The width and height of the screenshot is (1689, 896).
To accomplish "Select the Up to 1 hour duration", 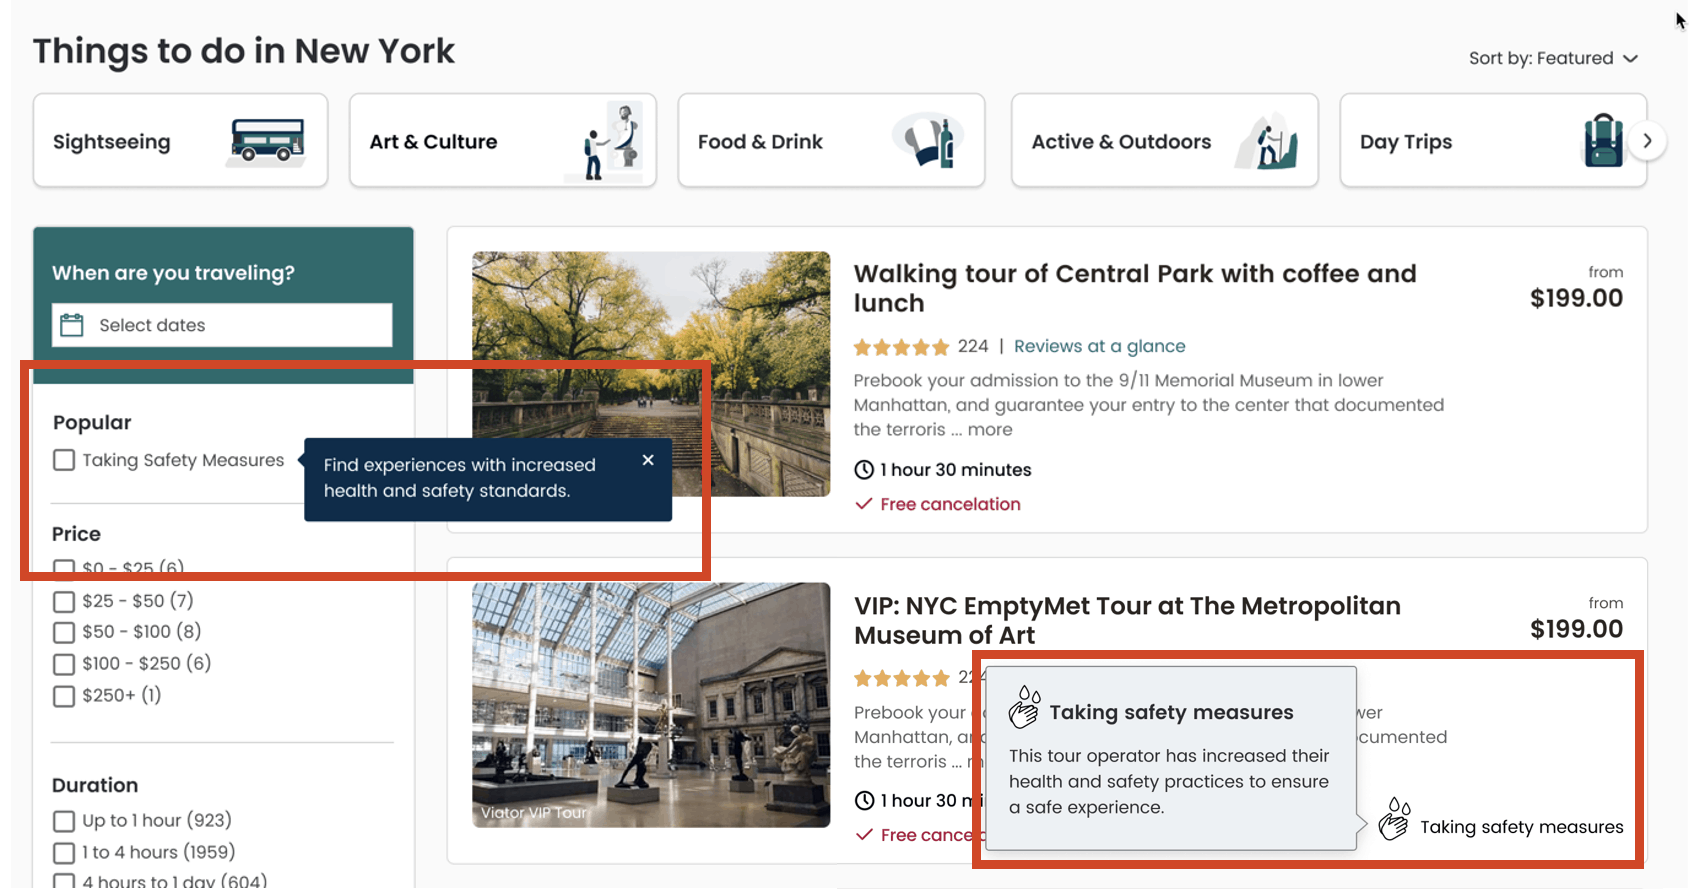I will (64, 821).
